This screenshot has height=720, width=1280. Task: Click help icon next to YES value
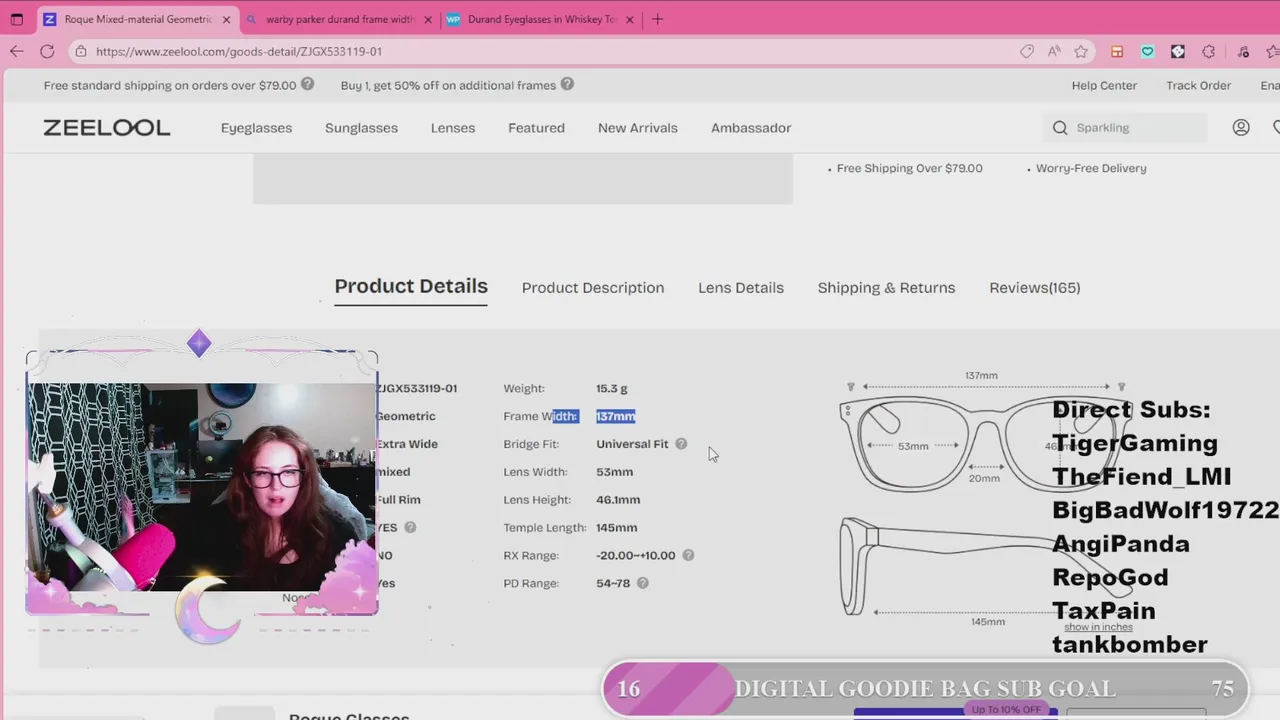point(410,527)
